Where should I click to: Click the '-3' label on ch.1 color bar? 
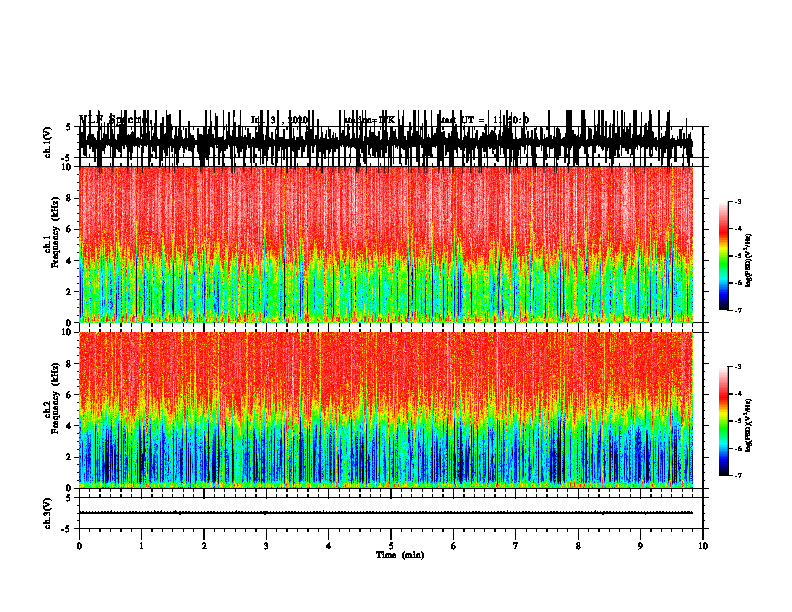738,202
